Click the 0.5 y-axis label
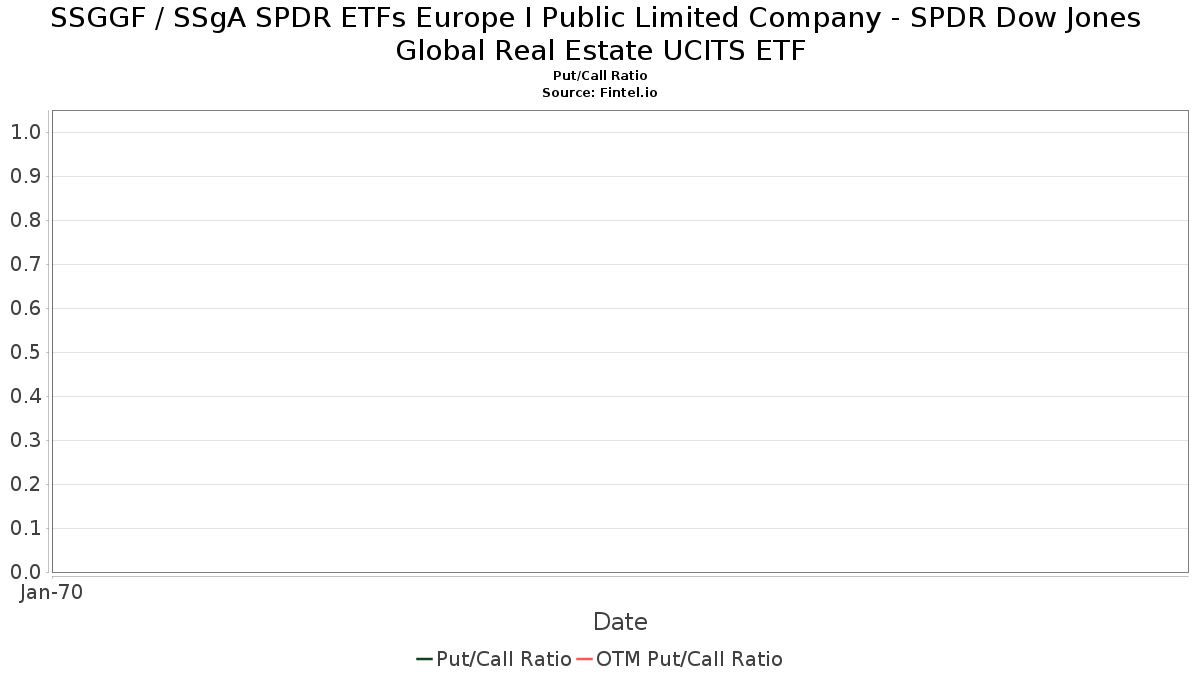Screen dimensions: 1200x675 (x=25, y=352)
